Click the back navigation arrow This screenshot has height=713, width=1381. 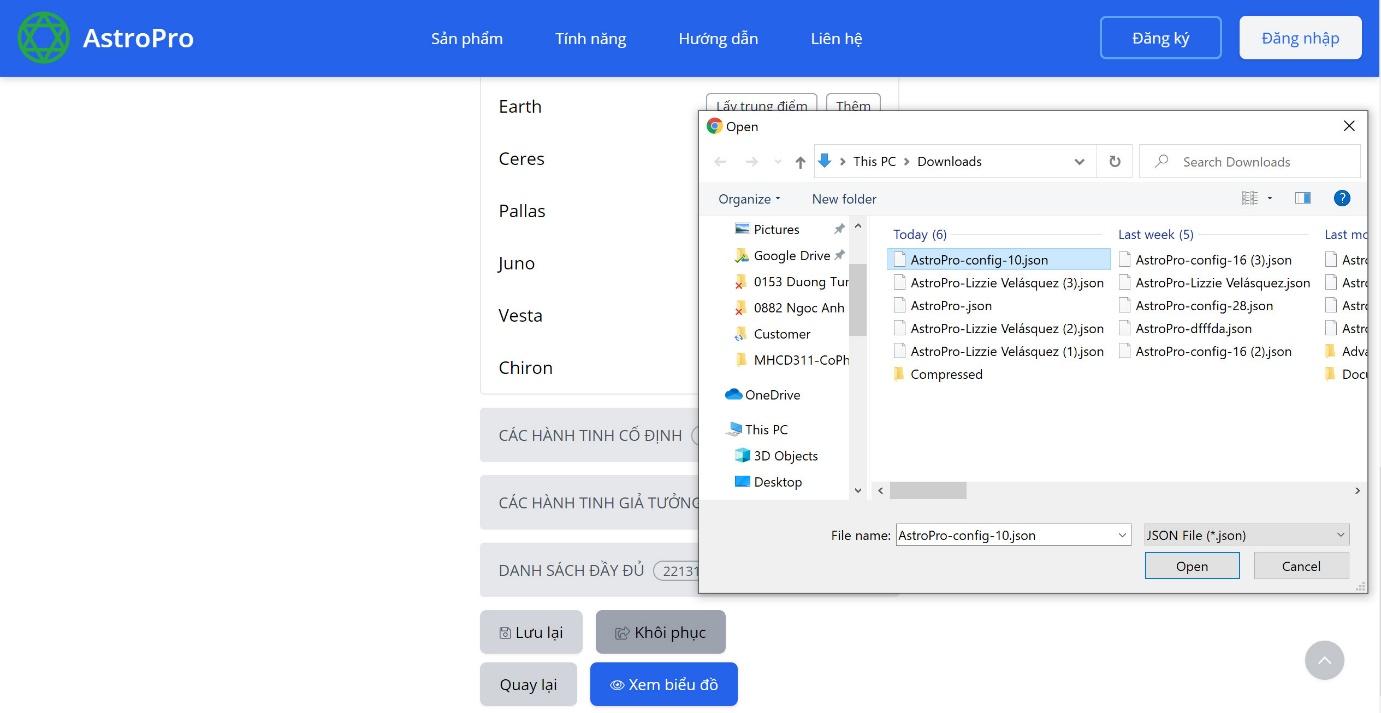tap(720, 161)
